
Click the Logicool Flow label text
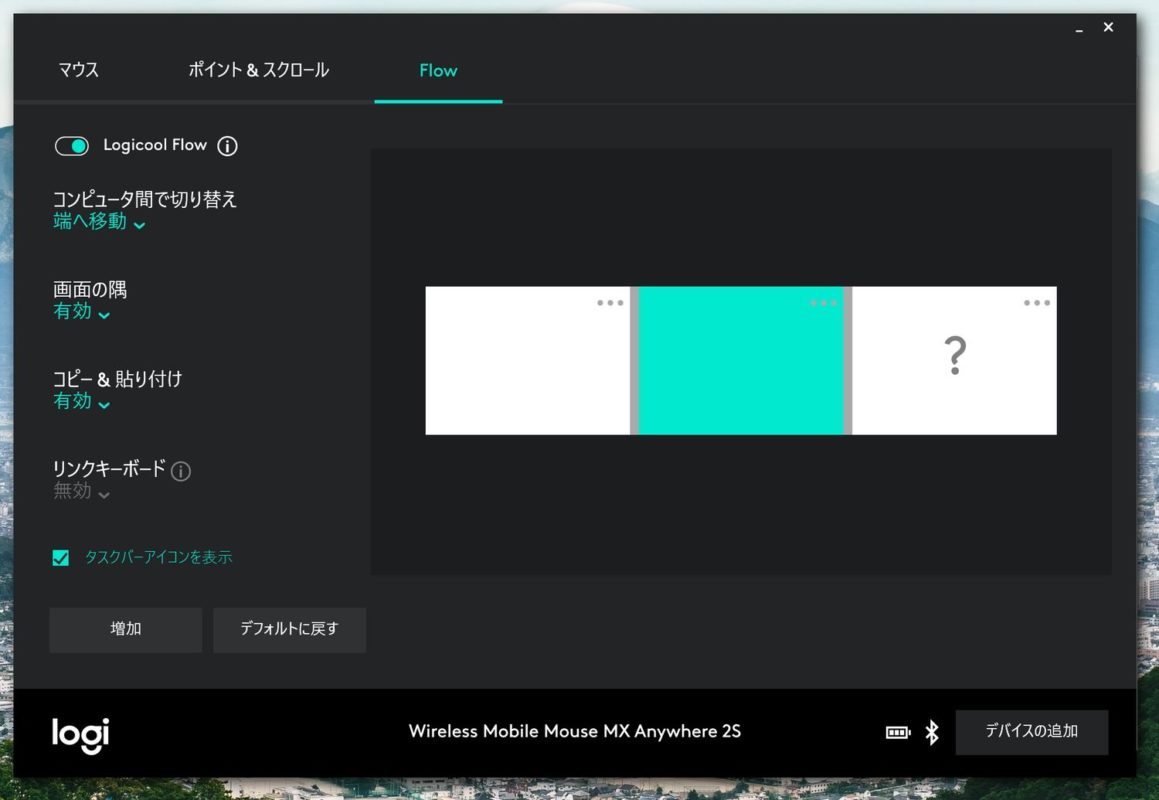[155, 145]
